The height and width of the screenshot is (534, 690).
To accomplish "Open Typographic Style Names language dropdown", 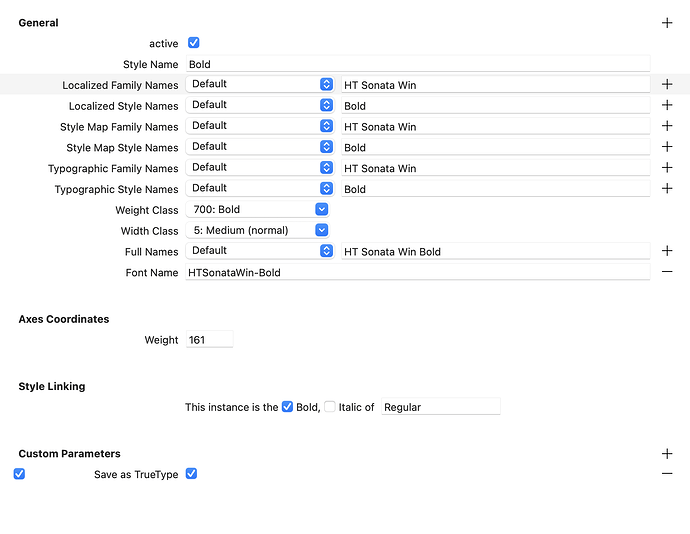I will tap(260, 188).
